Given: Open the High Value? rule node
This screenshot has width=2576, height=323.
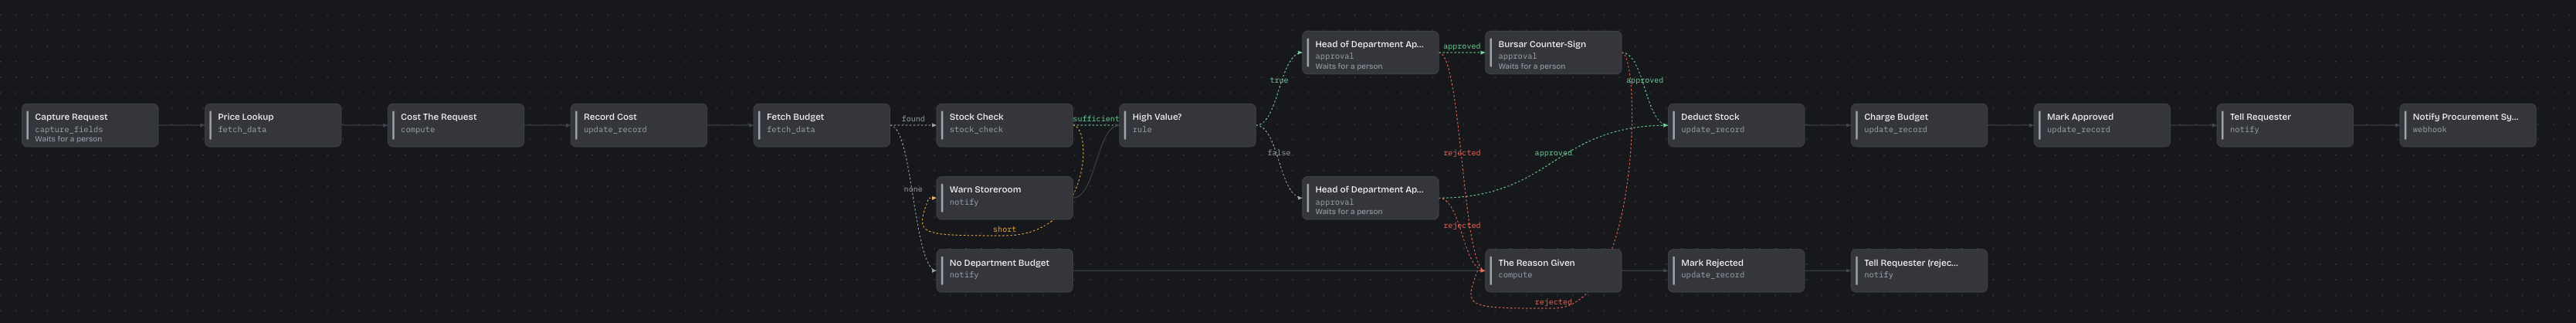Looking at the screenshot, I should (x=1188, y=126).
